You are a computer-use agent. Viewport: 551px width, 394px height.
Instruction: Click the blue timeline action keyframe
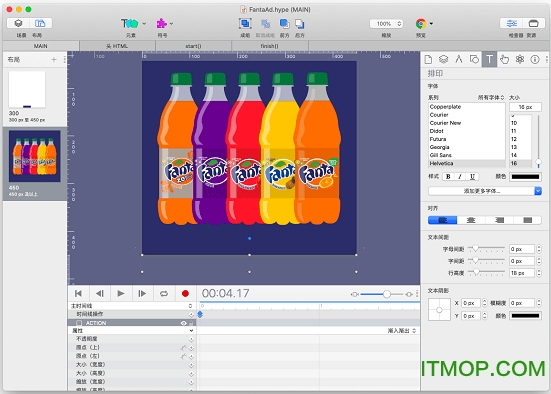point(200,314)
